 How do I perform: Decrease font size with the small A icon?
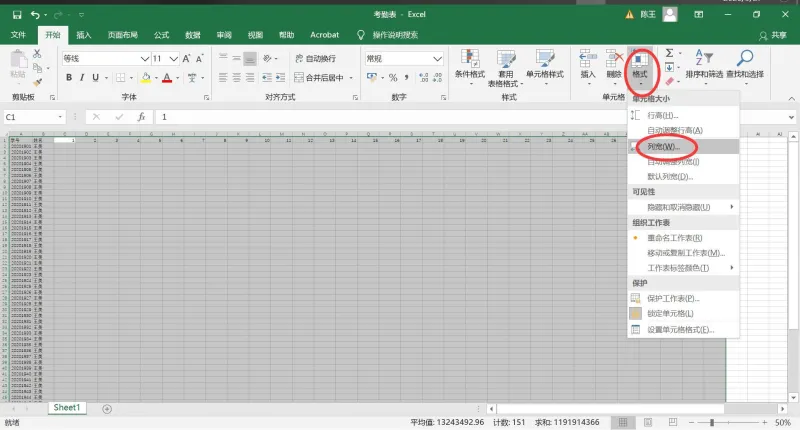pyautogui.click(x=199, y=59)
